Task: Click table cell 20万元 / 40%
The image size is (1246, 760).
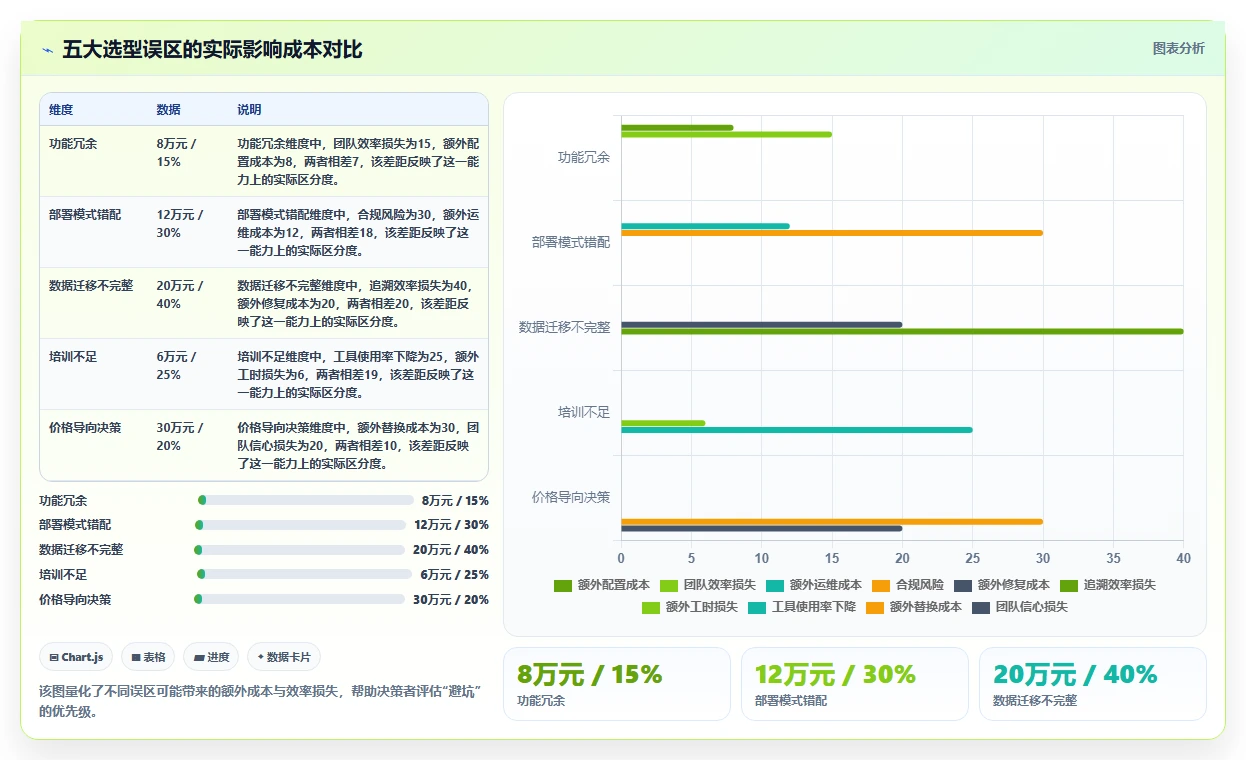Action: pyautogui.click(x=180, y=294)
